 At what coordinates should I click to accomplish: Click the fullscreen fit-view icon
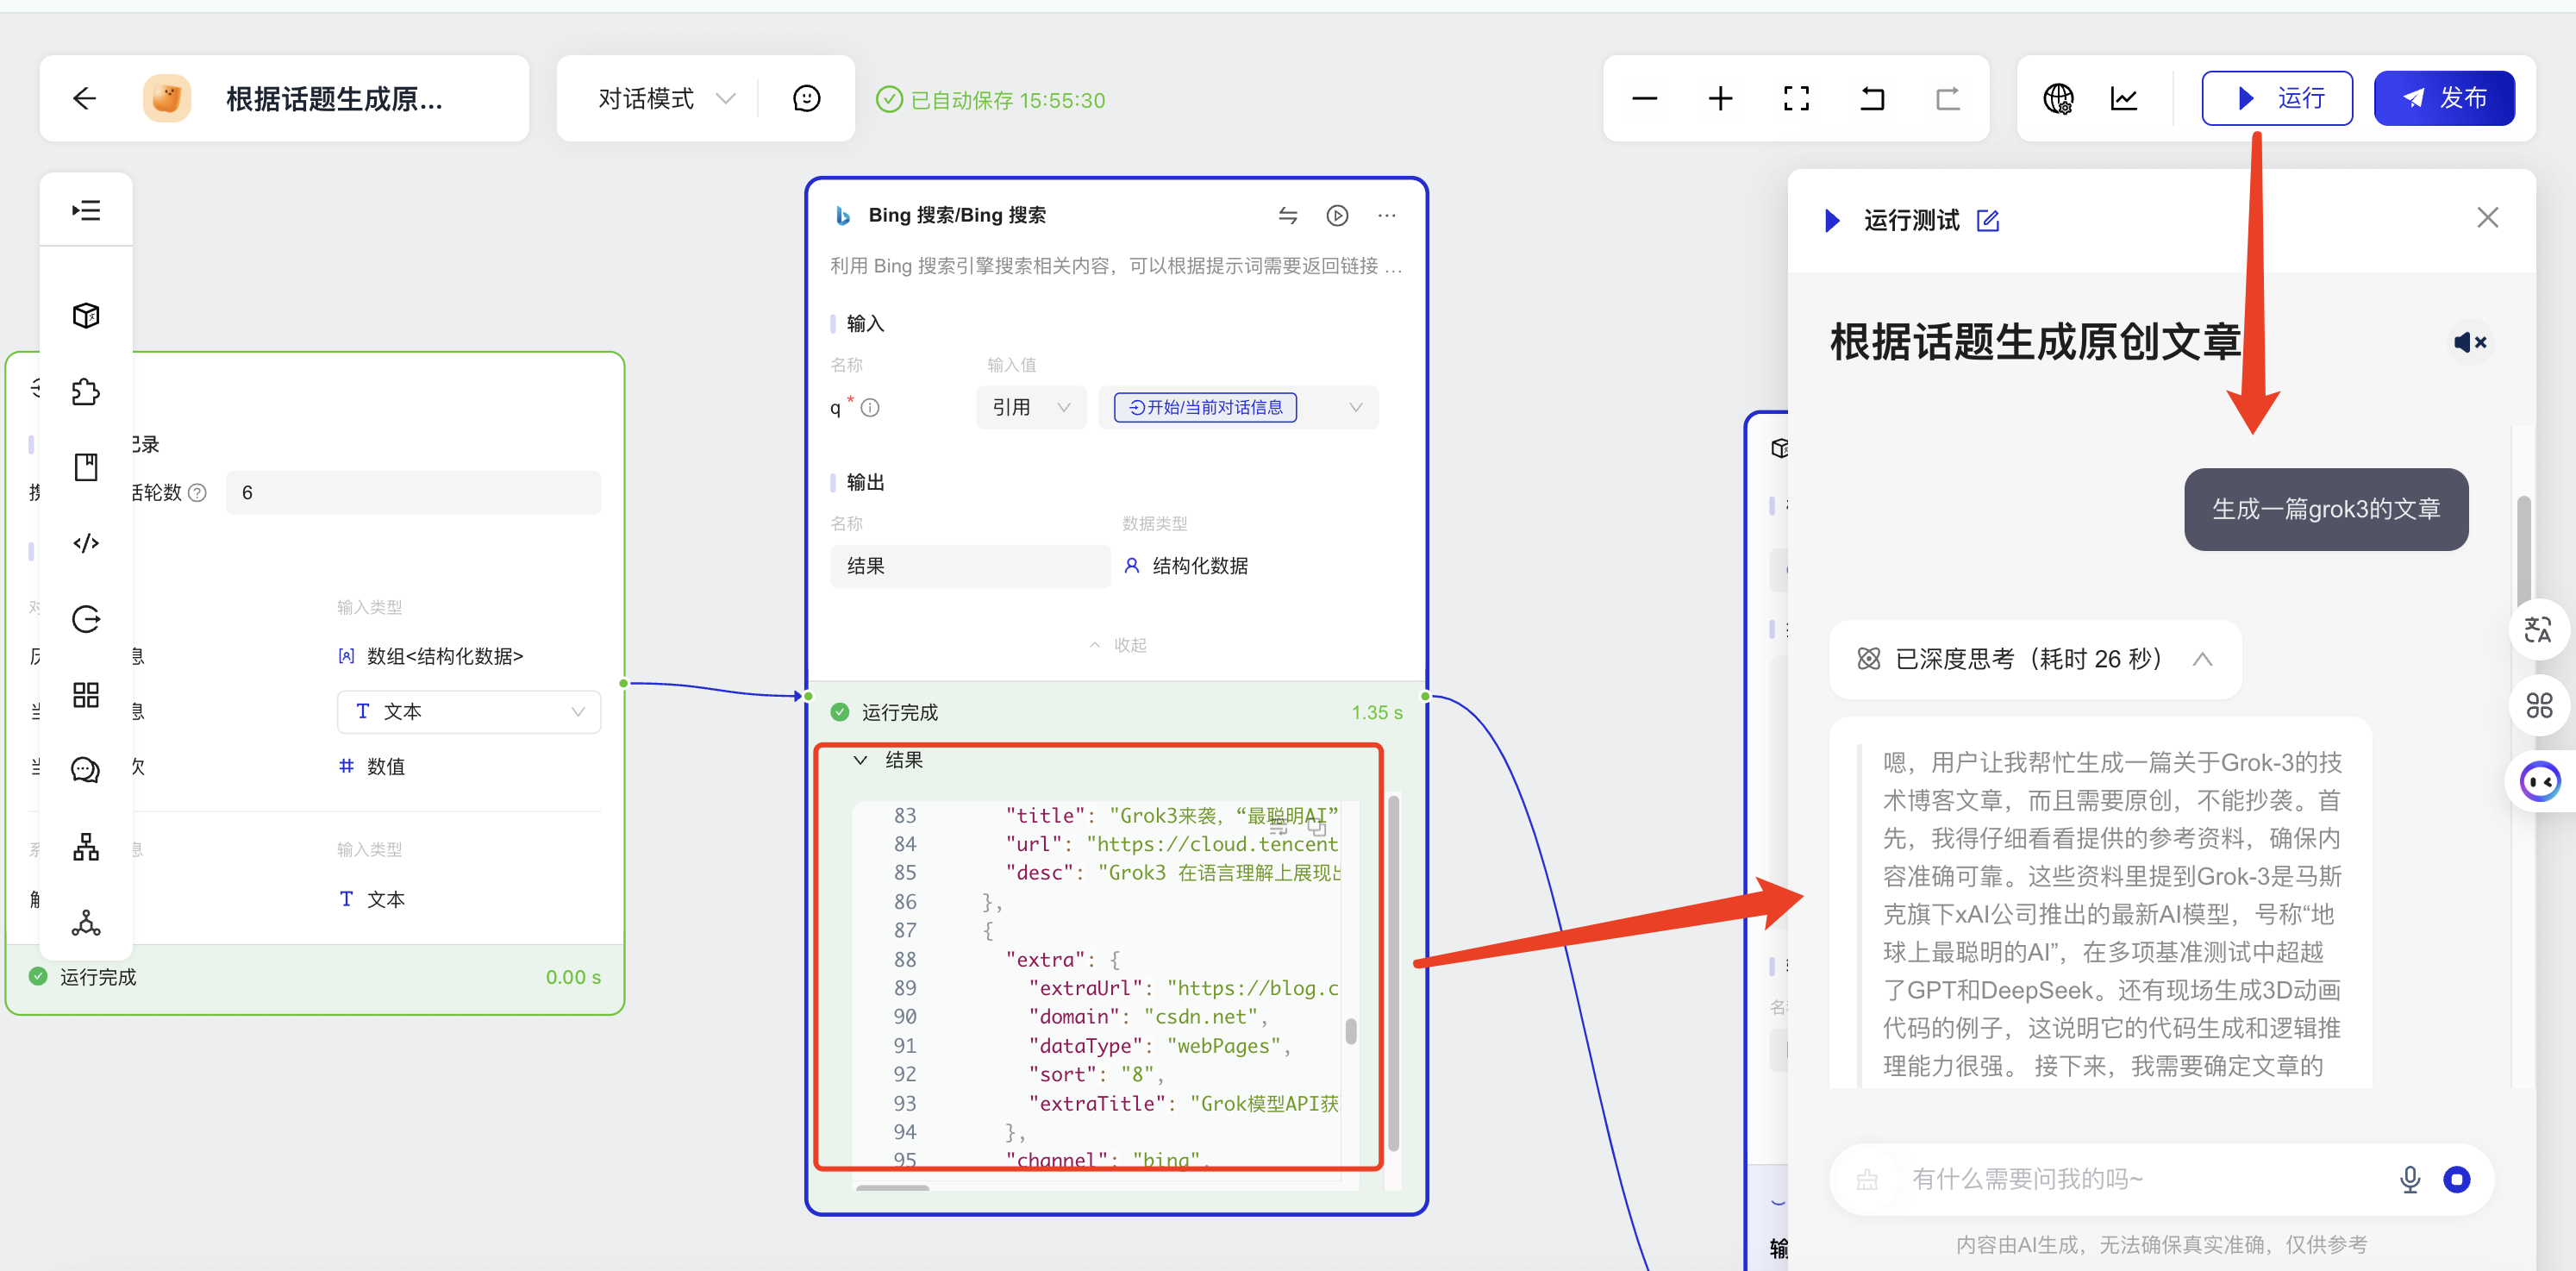(x=1796, y=98)
